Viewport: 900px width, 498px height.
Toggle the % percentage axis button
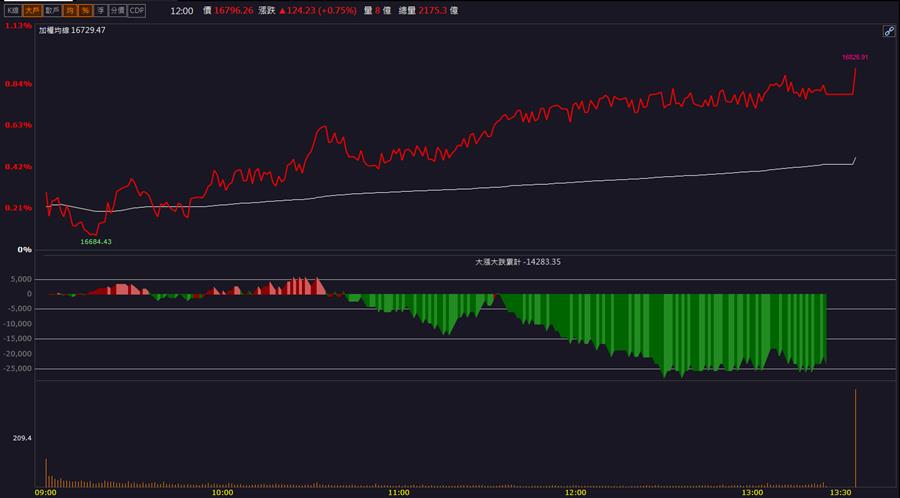click(85, 10)
